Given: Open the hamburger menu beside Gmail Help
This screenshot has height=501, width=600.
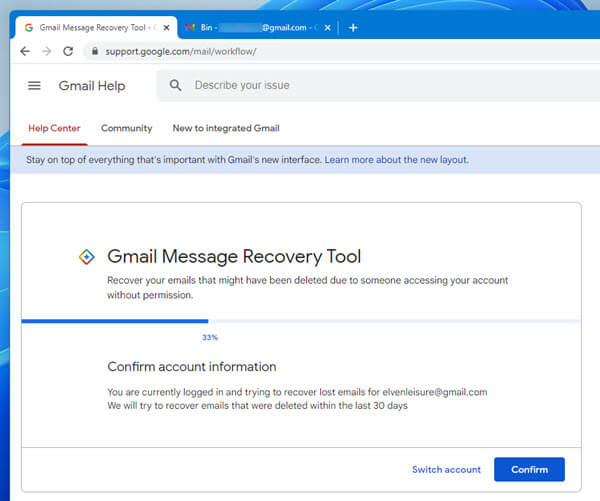Looking at the screenshot, I should (x=34, y=85).
